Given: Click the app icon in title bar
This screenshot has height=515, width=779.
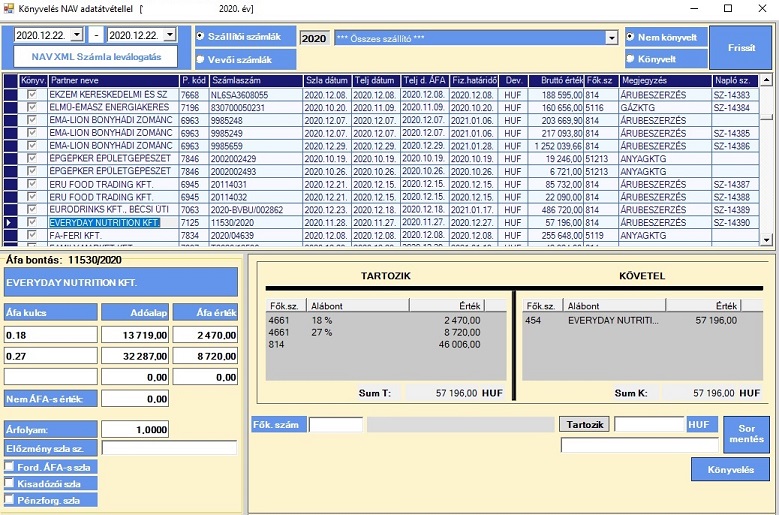Looking at the screenshot, I should tap(9, 8).
